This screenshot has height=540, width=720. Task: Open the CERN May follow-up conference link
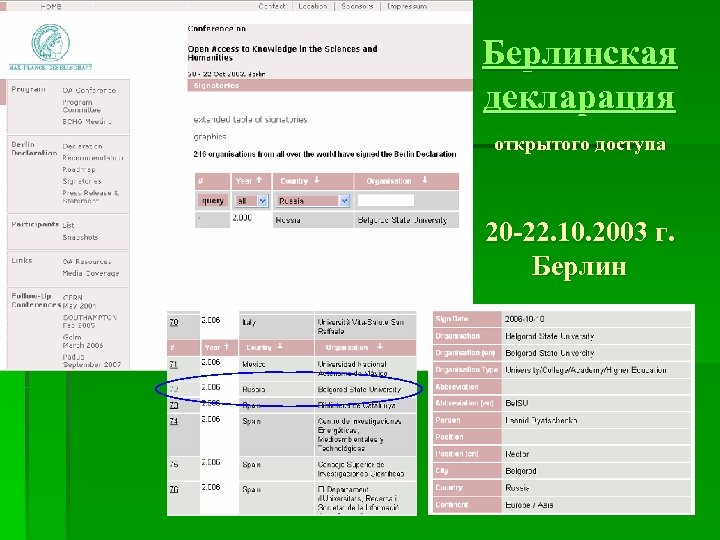[79, 302]
